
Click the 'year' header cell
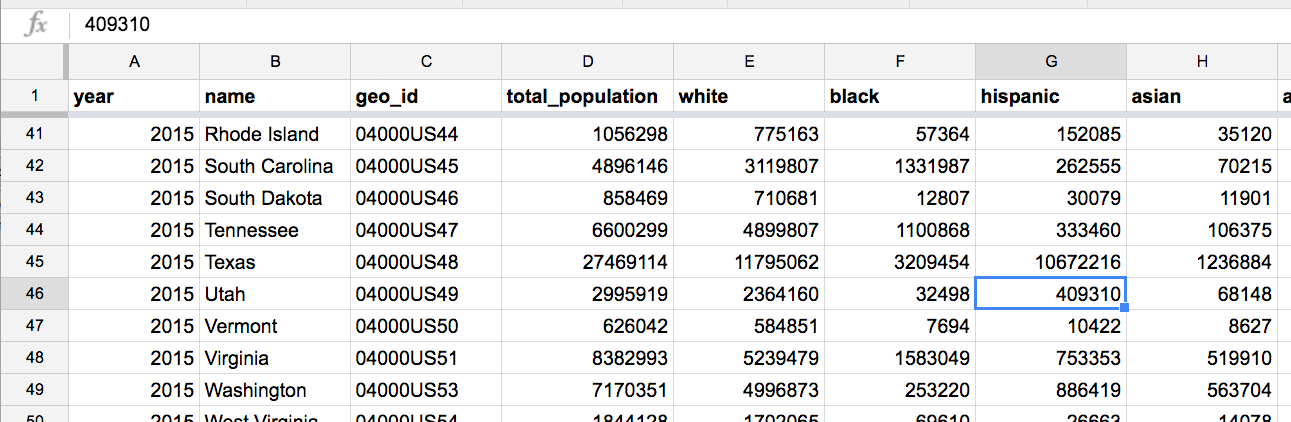[134, 97]
